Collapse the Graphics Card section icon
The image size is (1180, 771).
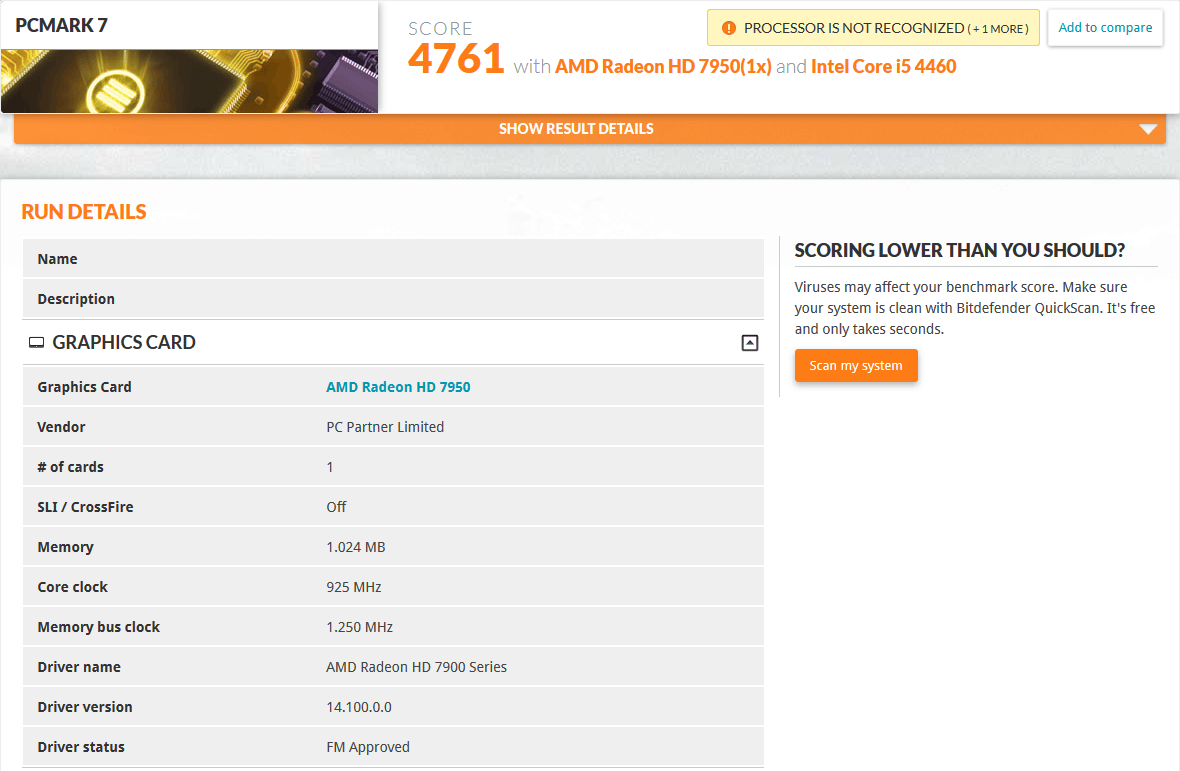[750, 343]
